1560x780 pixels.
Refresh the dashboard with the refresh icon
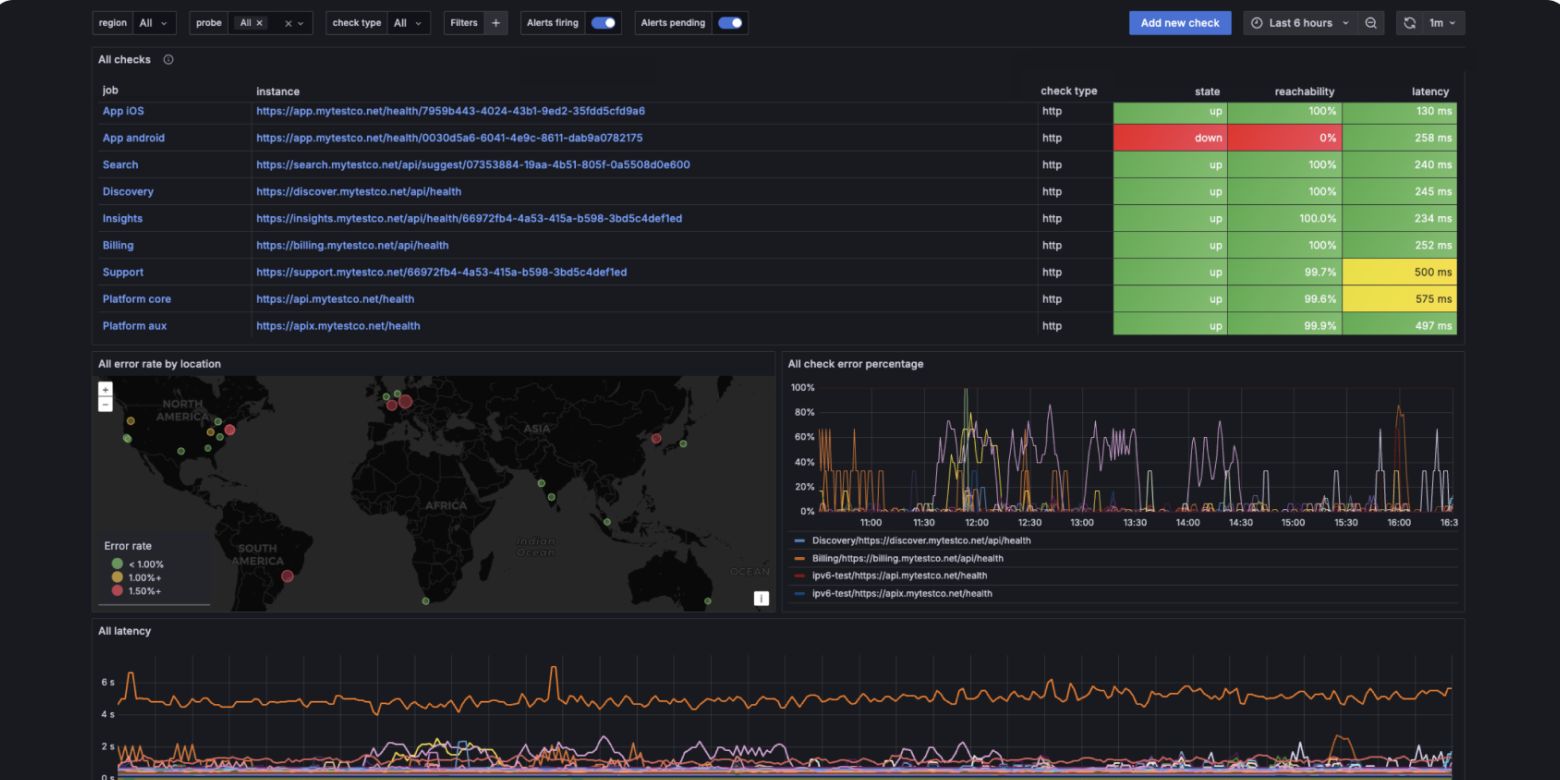pyautogui.click(x=1410, y=22)
